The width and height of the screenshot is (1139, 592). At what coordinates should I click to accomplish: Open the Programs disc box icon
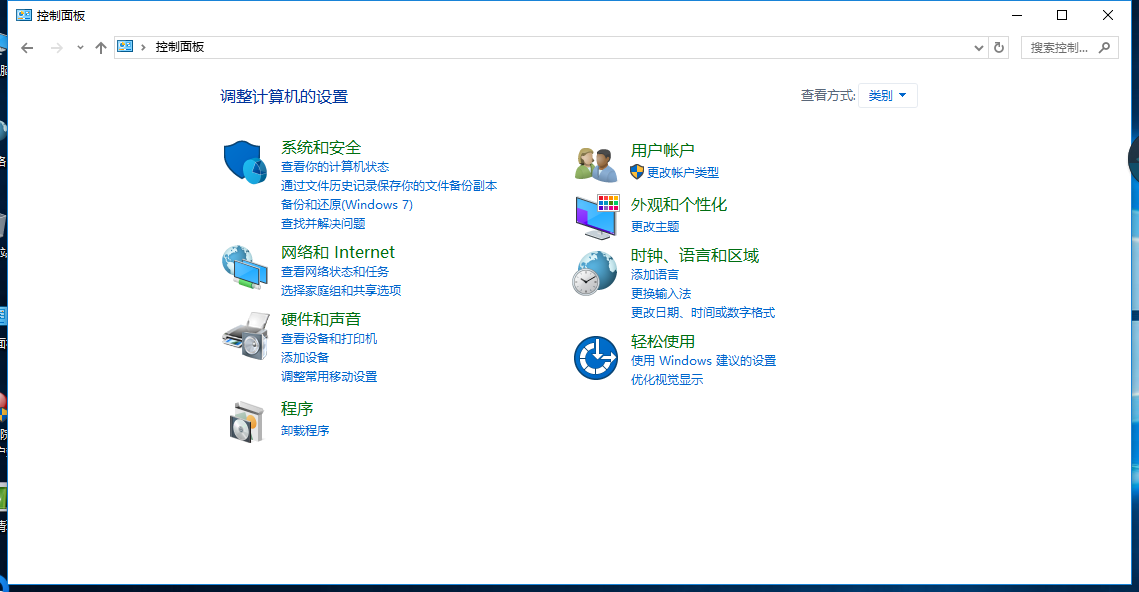[245, 421]
